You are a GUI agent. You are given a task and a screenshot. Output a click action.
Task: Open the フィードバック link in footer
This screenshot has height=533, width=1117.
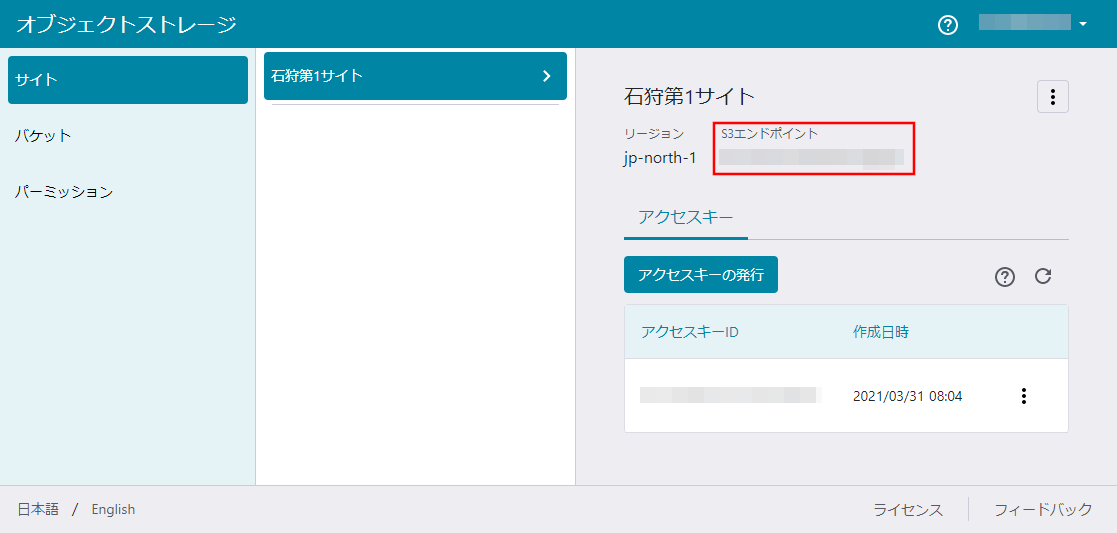point(1043,510)
